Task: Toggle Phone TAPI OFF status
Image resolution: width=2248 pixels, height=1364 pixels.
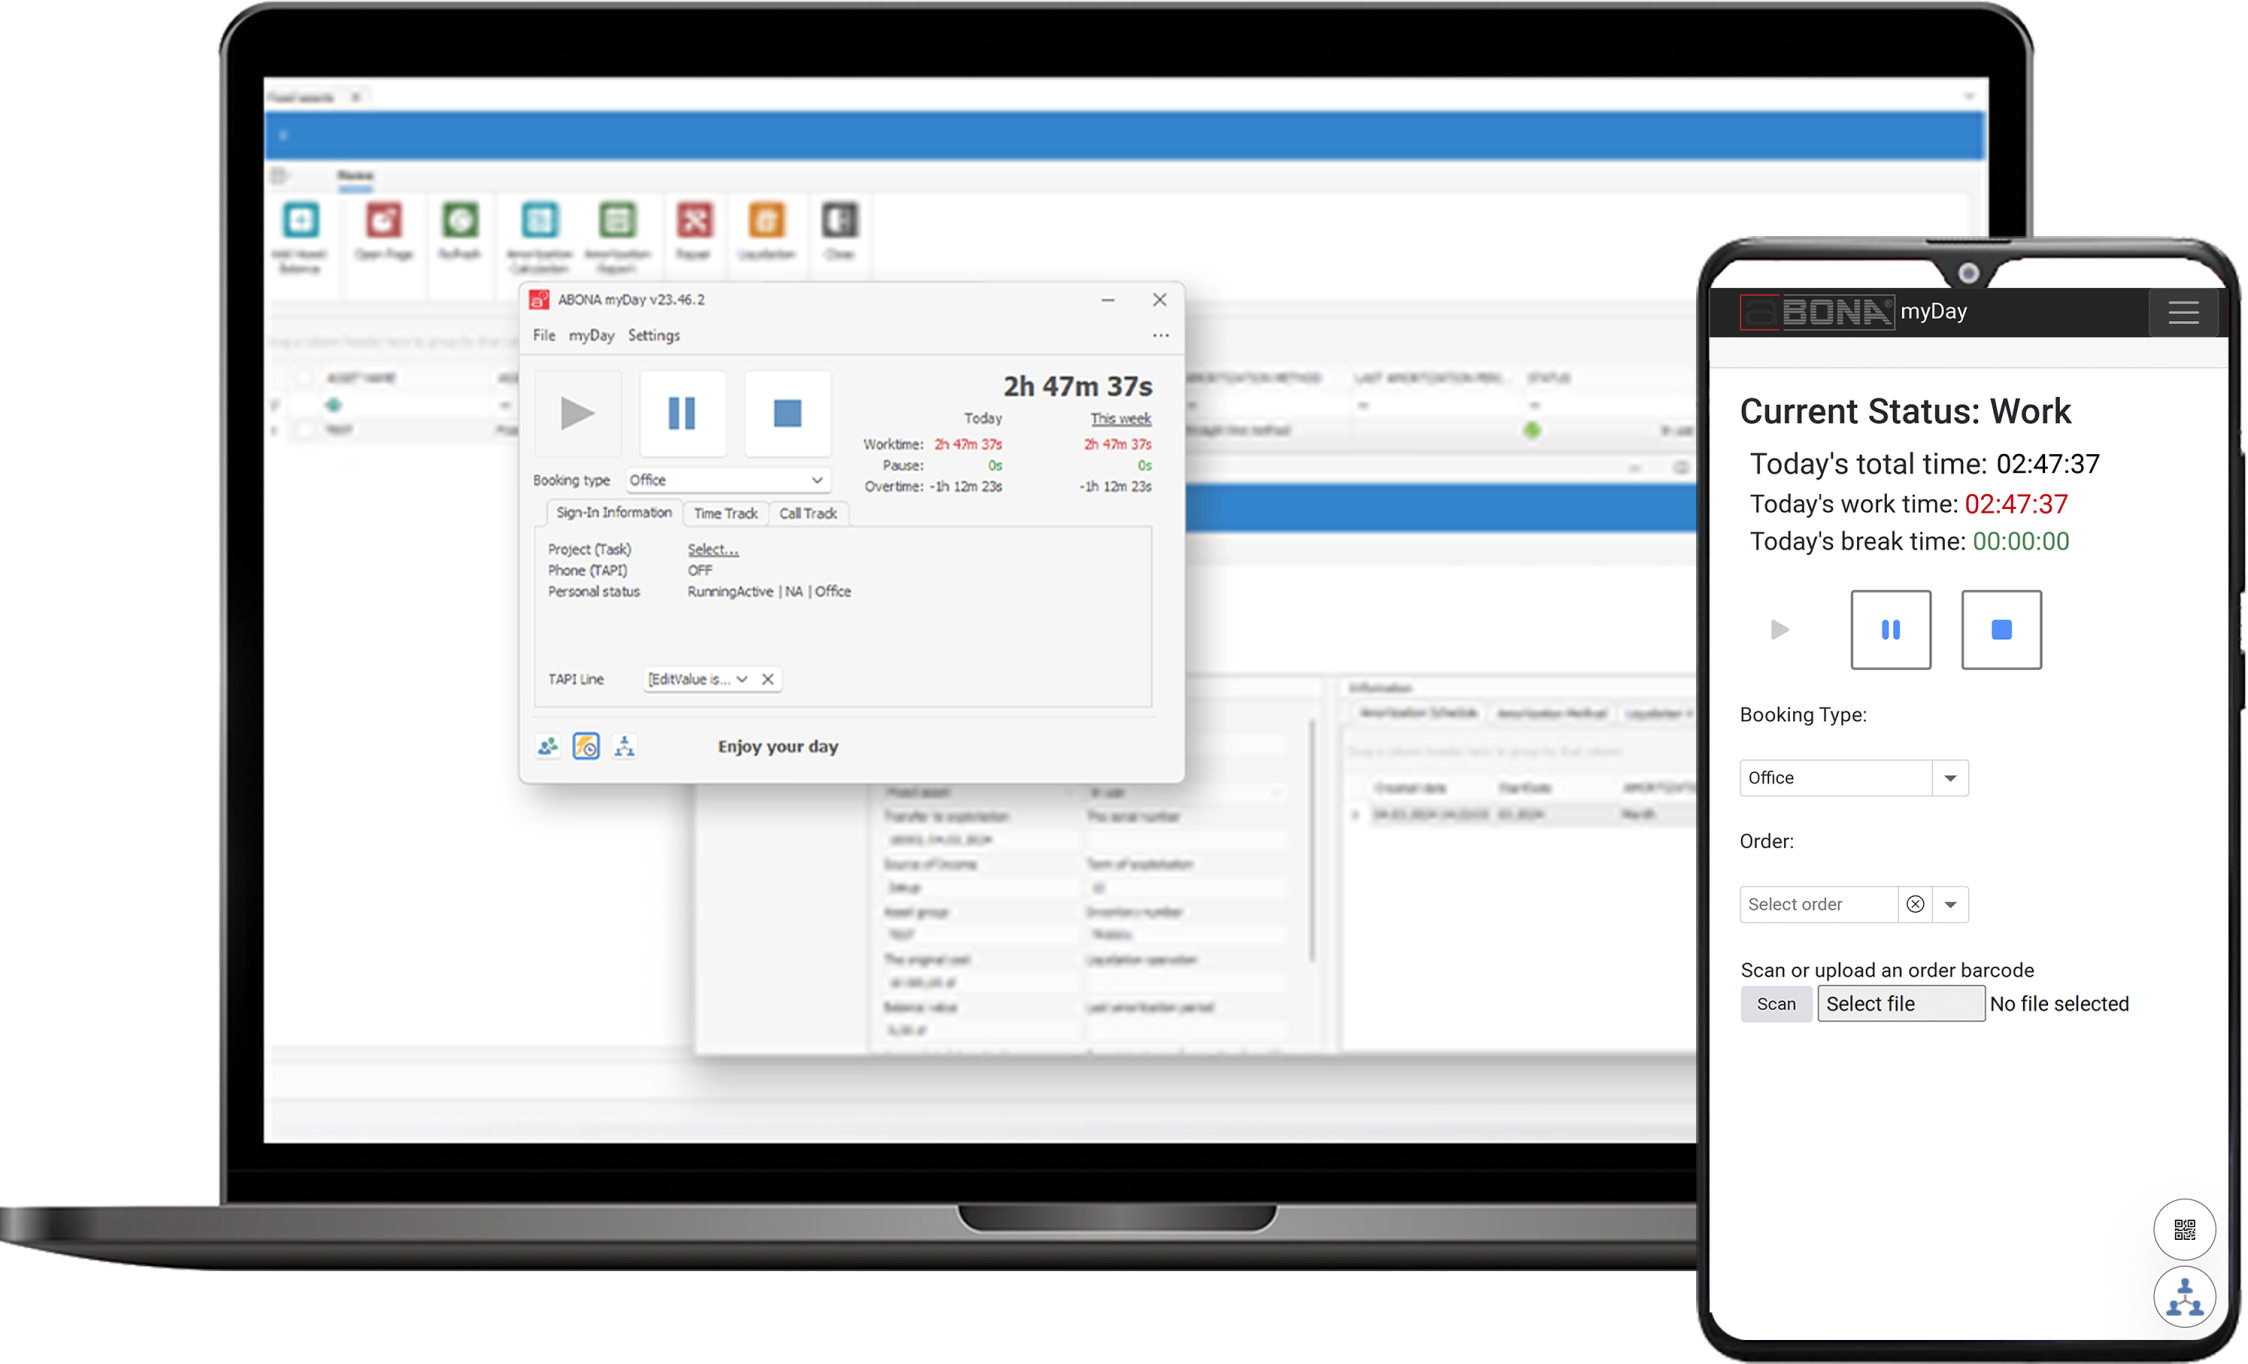Action: [x=698, y=570]
